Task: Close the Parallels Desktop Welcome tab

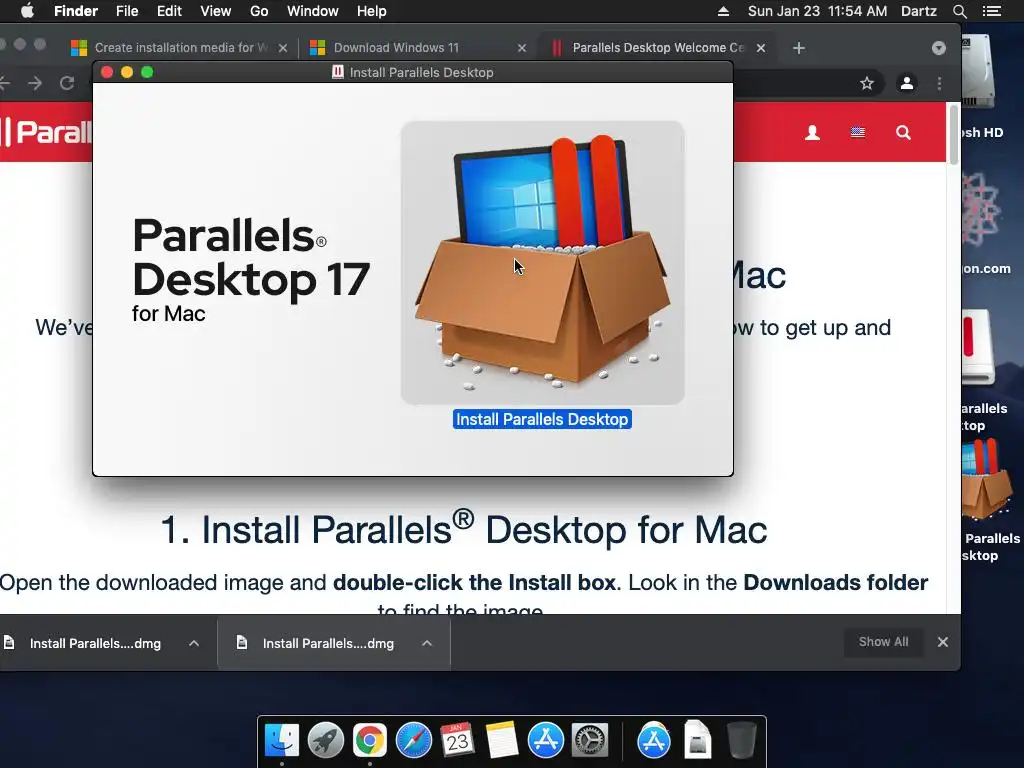Action: (761, 48)
